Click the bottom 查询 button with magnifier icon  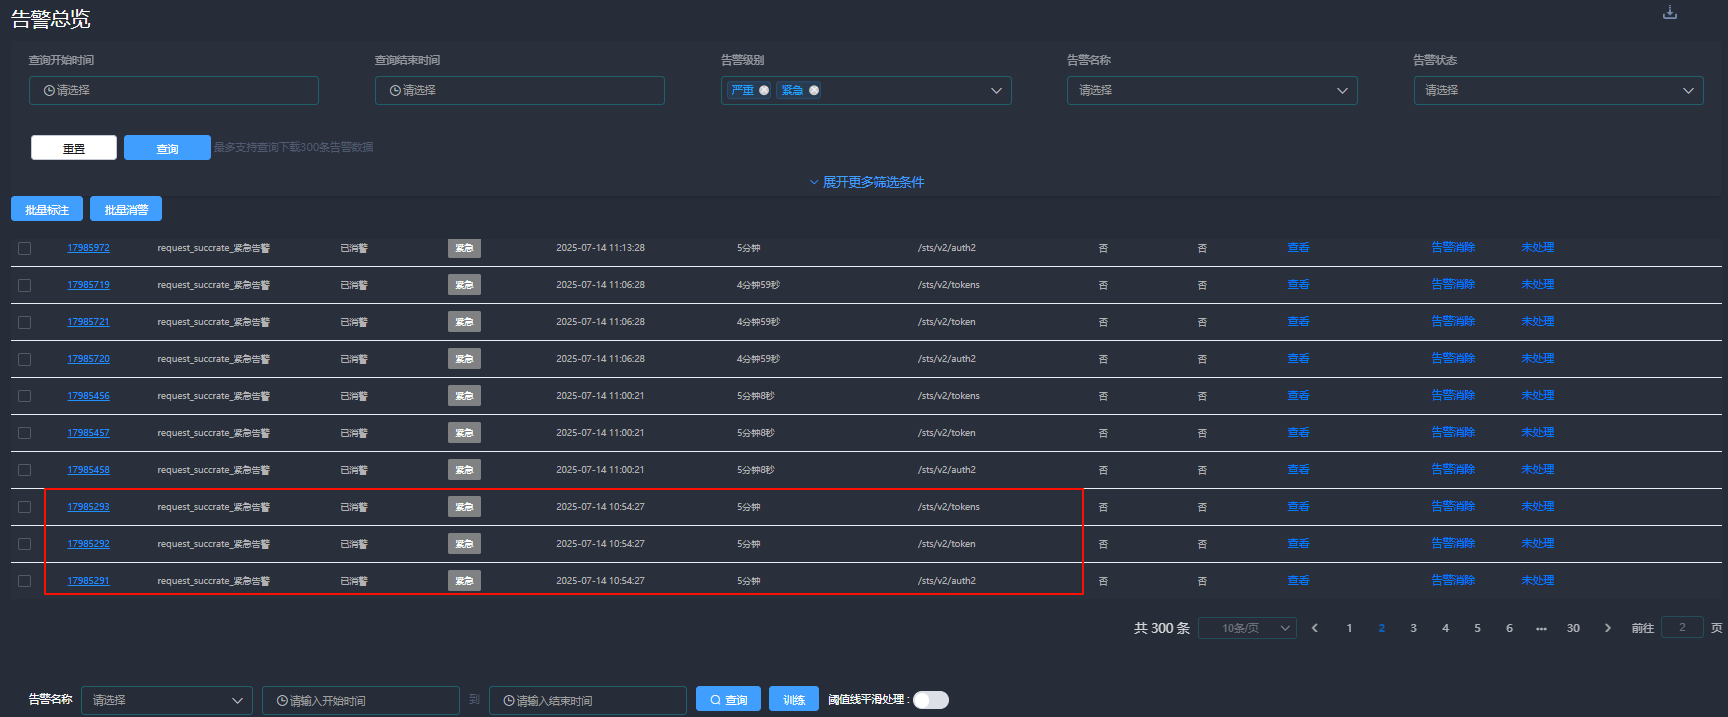[x=728, y=700]
